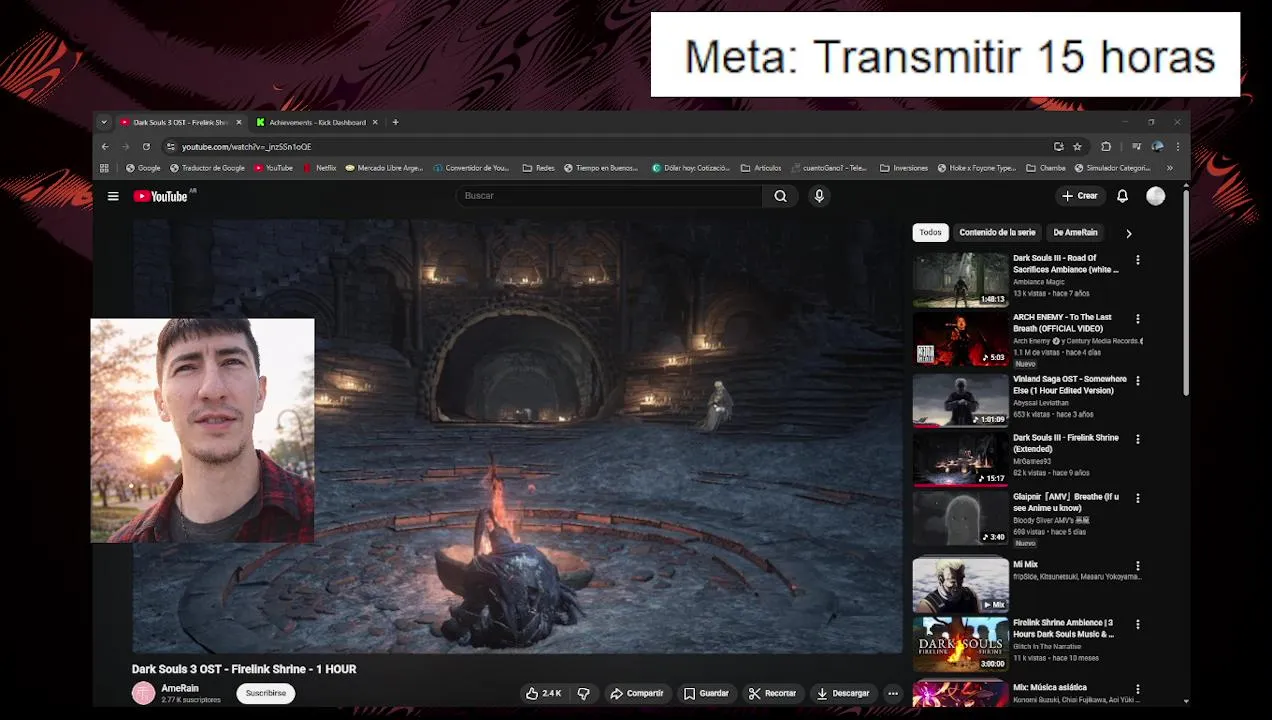Viewport: 1272px width, 720px height.
Task: Go back in the browser
Action: pyautogui.click(x=105, y=146)
